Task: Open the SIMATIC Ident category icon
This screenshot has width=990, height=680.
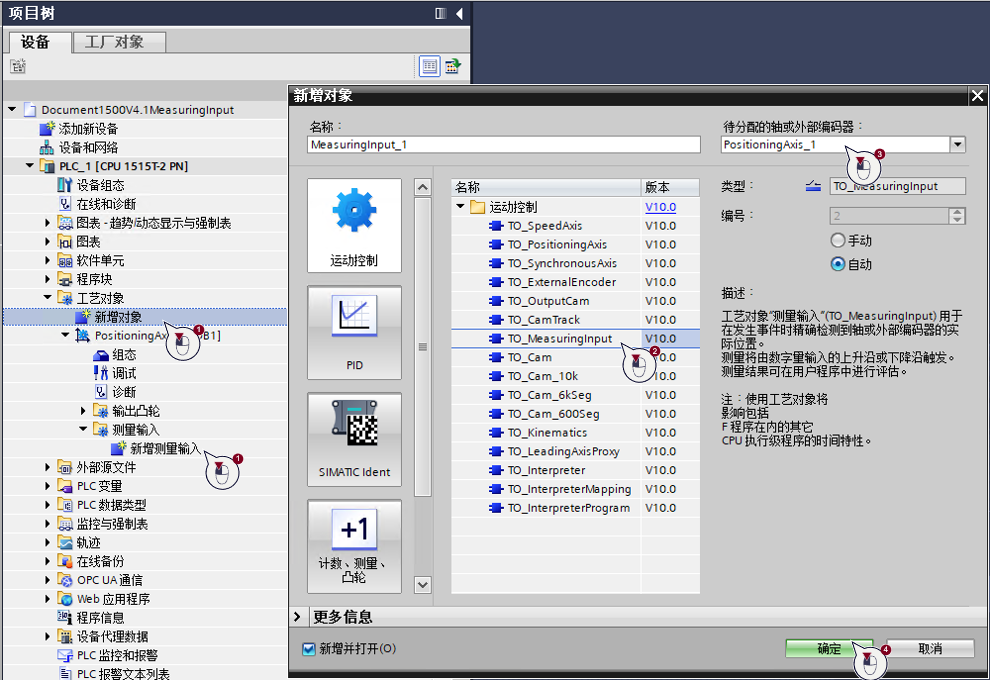Action: pyautogui.click(x=354, y=439)
